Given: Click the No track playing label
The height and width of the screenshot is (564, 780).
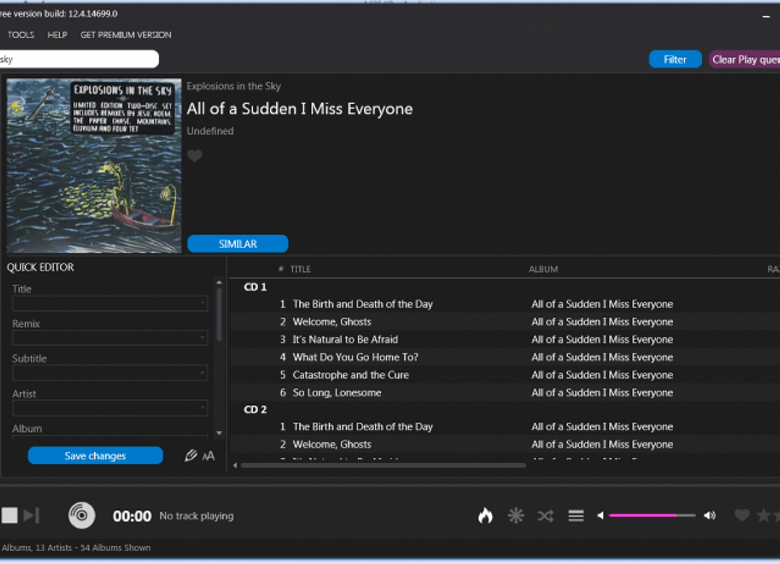Looking at the screenshot, I should tap(196, 516).
